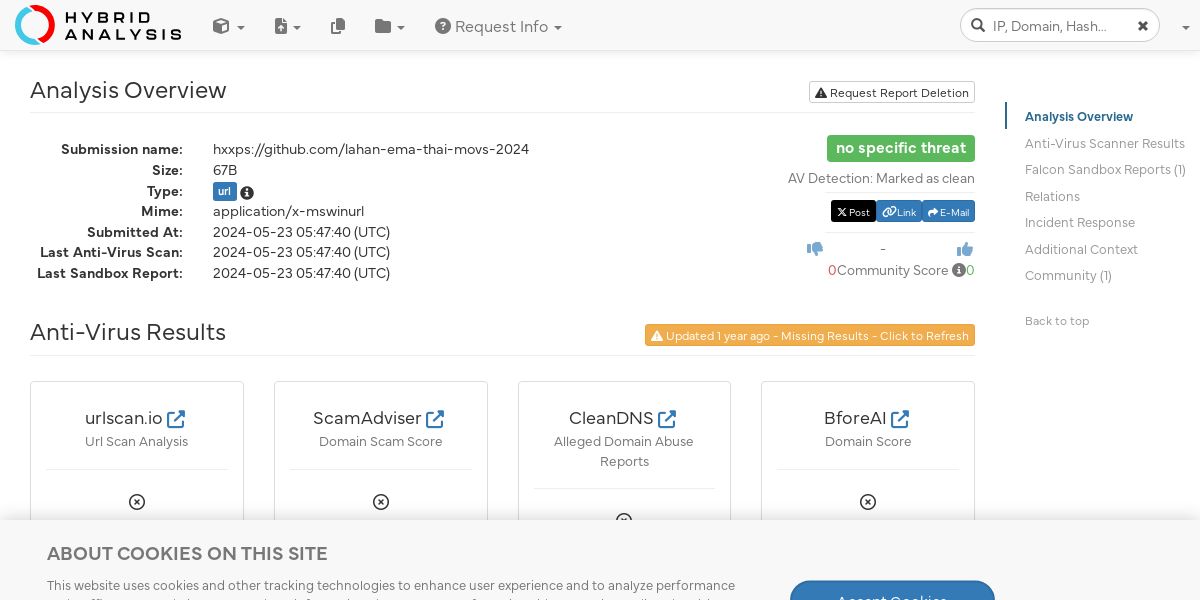Image resolution: width=1200 pixels, height=600 pixels.
Task: Open the Hybrid Analysis logo home link
Action: (98, 25)
